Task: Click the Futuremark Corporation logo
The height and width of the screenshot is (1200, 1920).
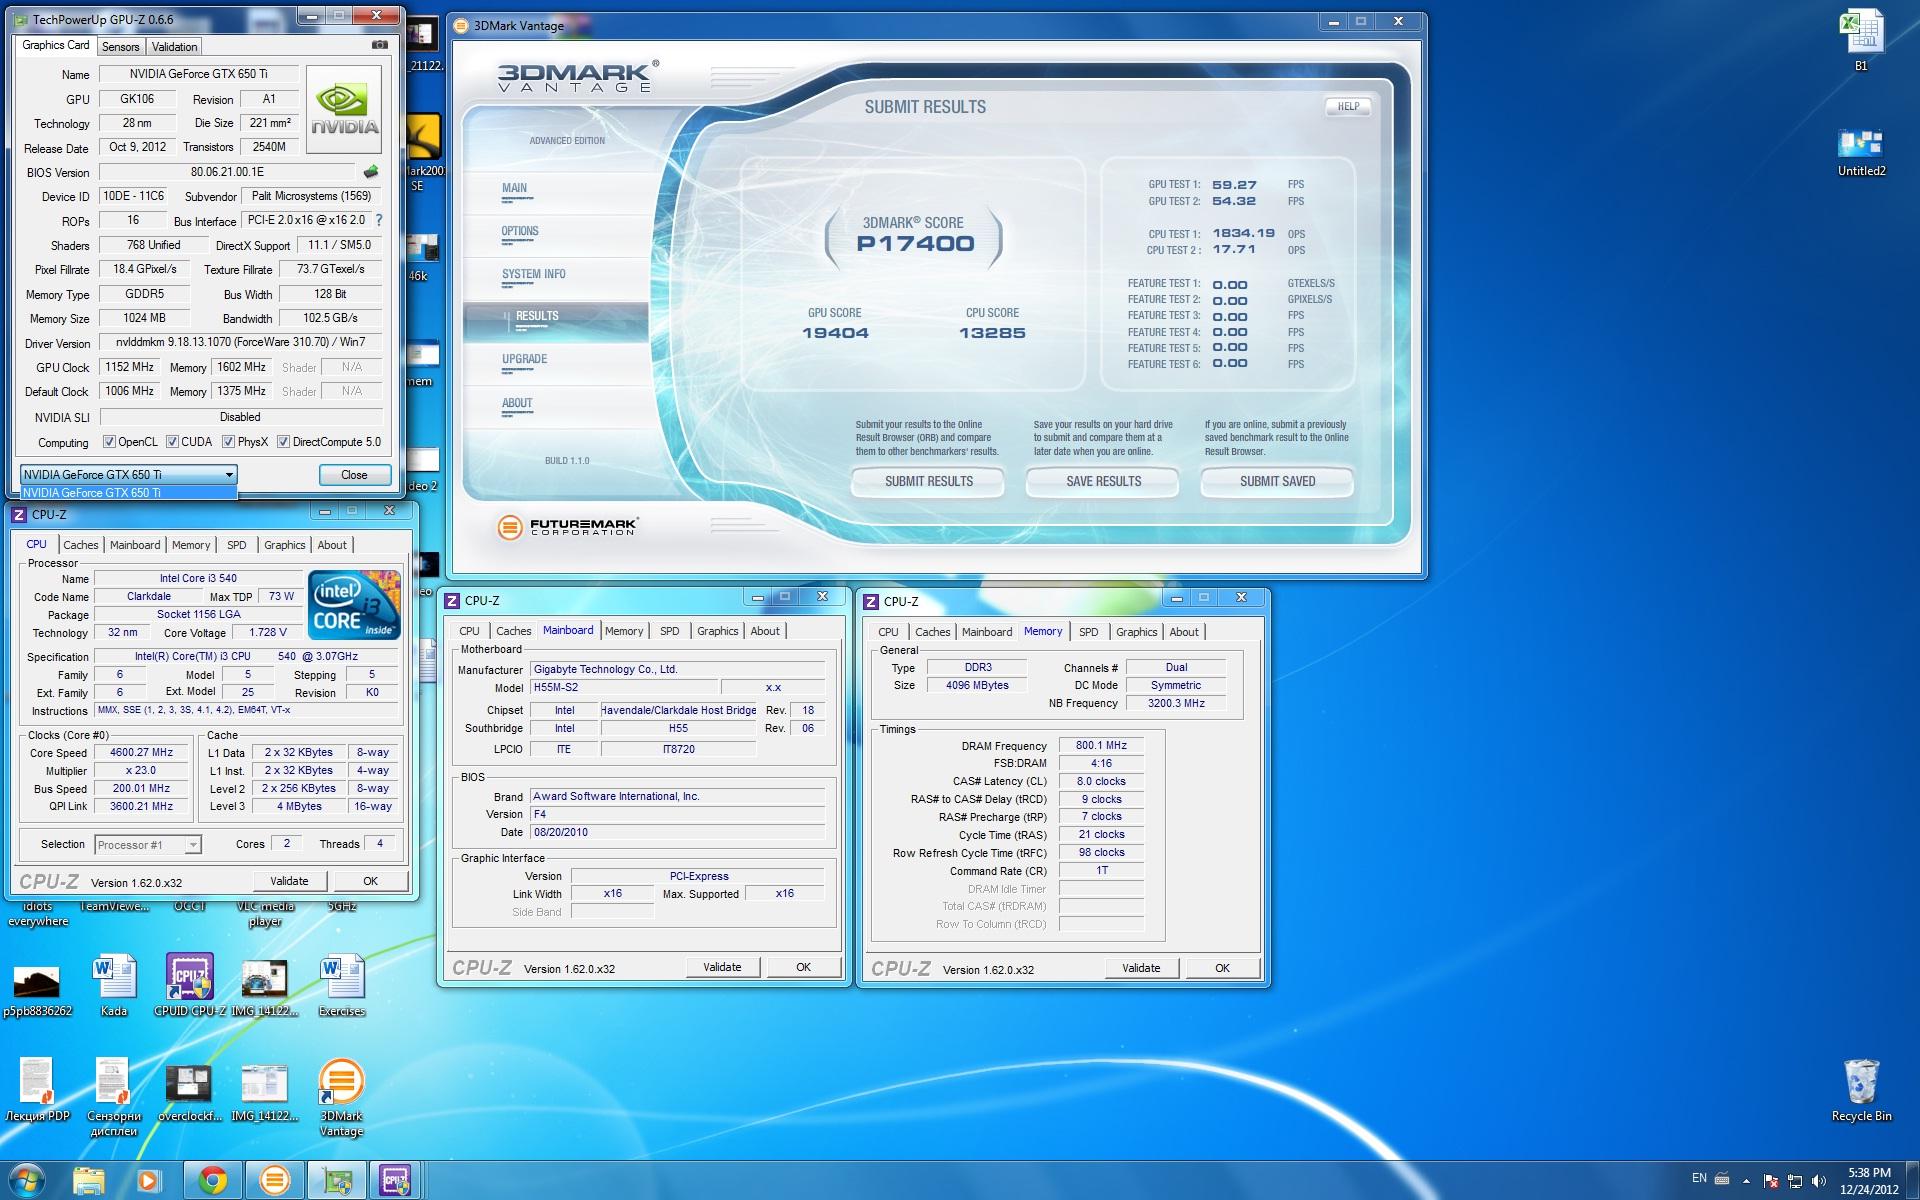Action: (x=567, y=526)
